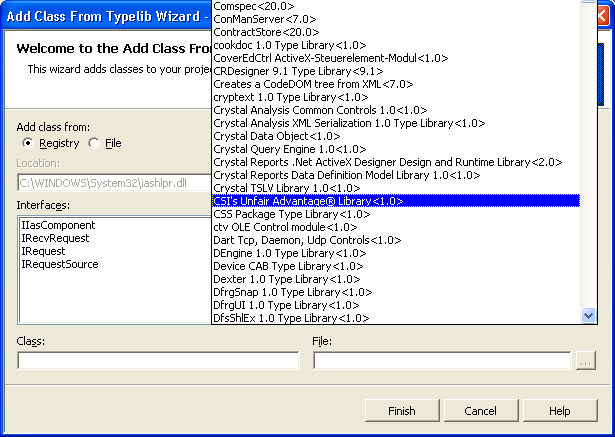Screen dimensions: 615x437
Task: Click the file browse ellipsis button
Action: click(x=586, y=361)
